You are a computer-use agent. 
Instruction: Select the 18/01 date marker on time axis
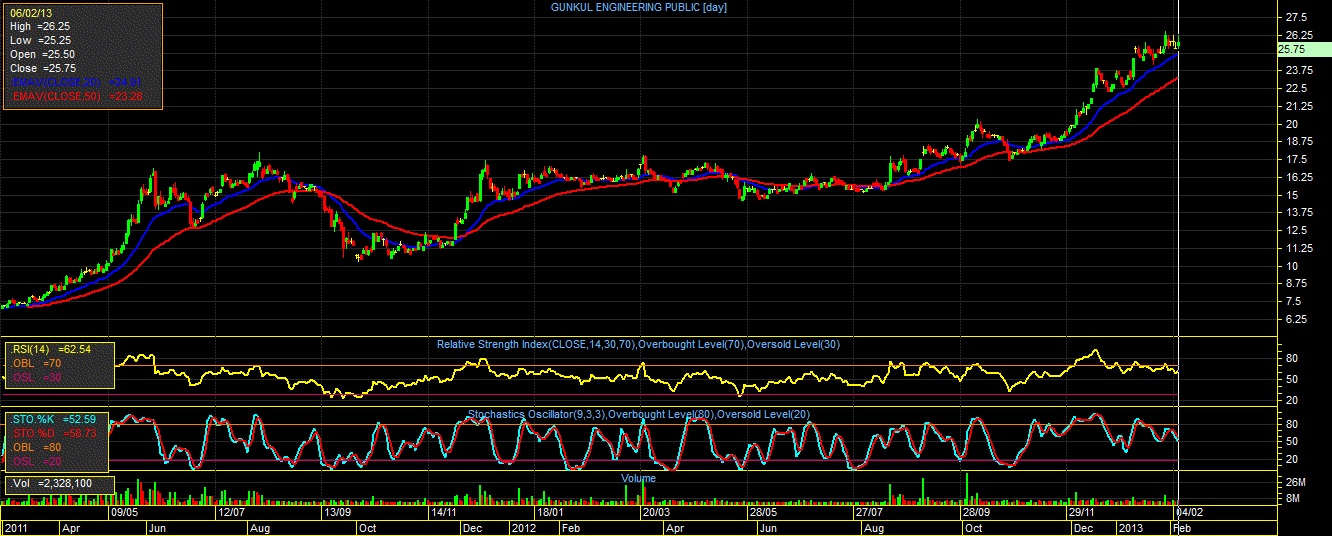pos(551,512)
